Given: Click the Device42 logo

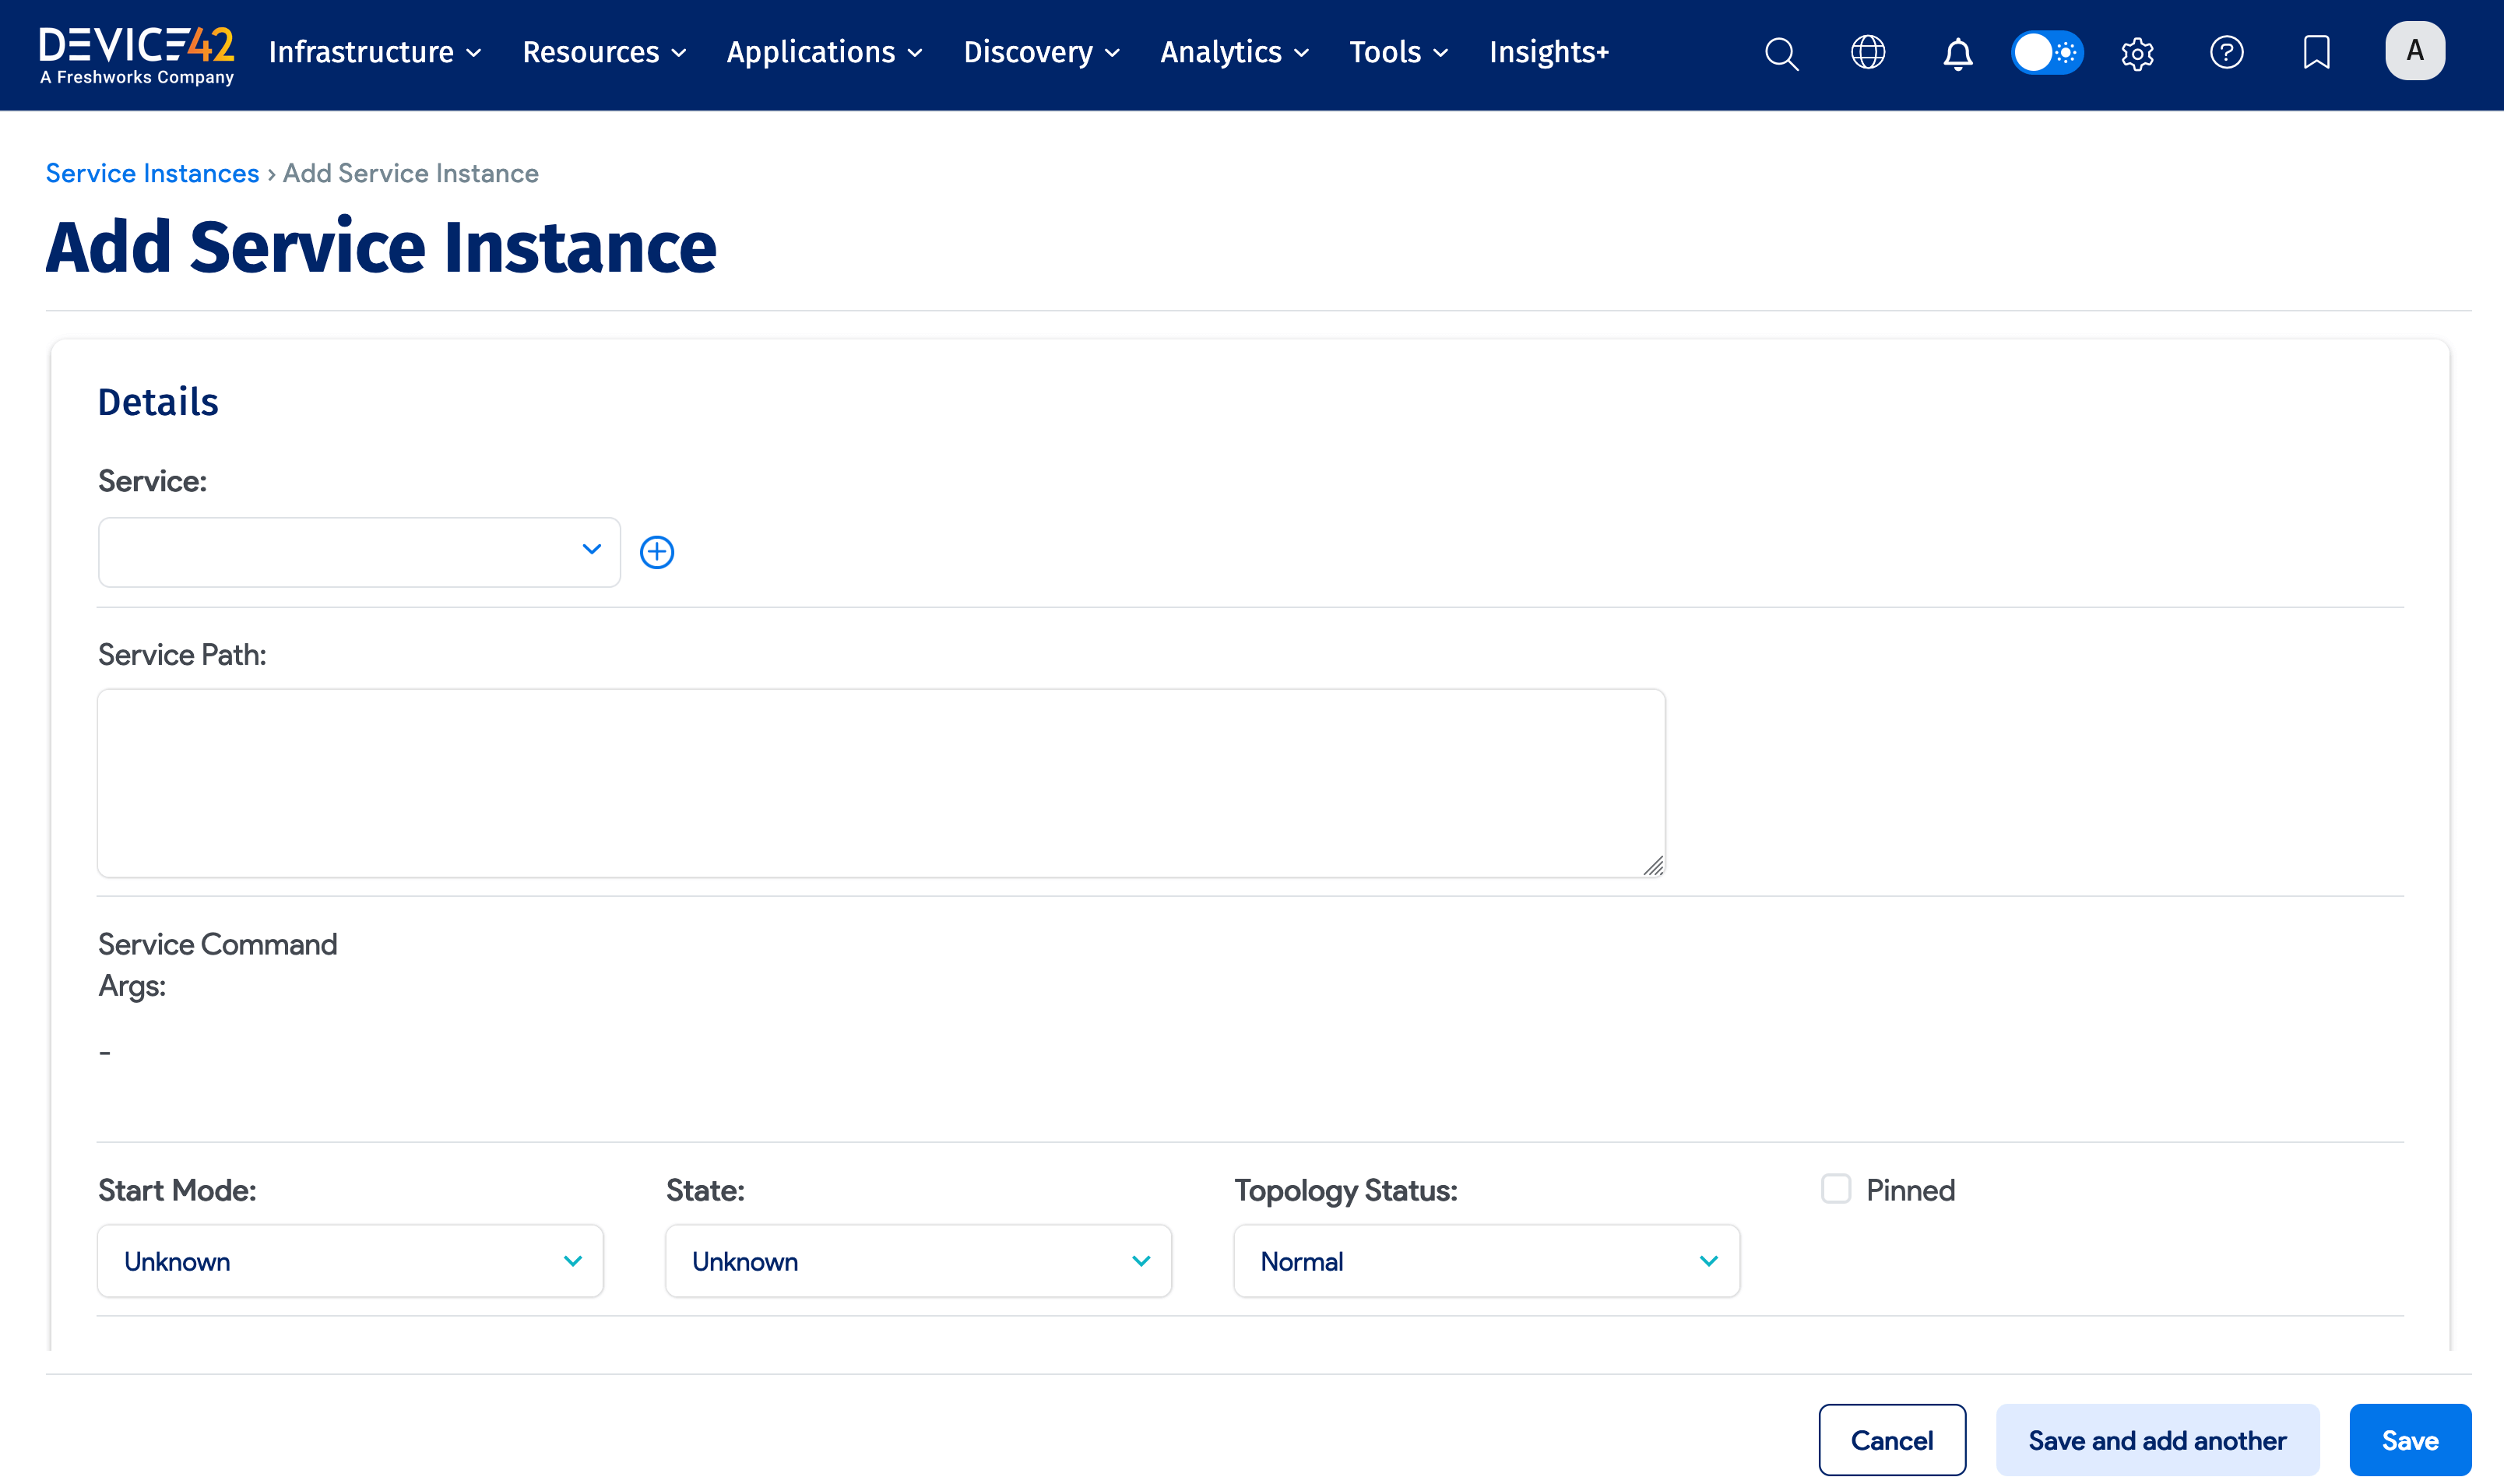Looking at the screenshot, I should pyautogui.click(x=136, y=52).
